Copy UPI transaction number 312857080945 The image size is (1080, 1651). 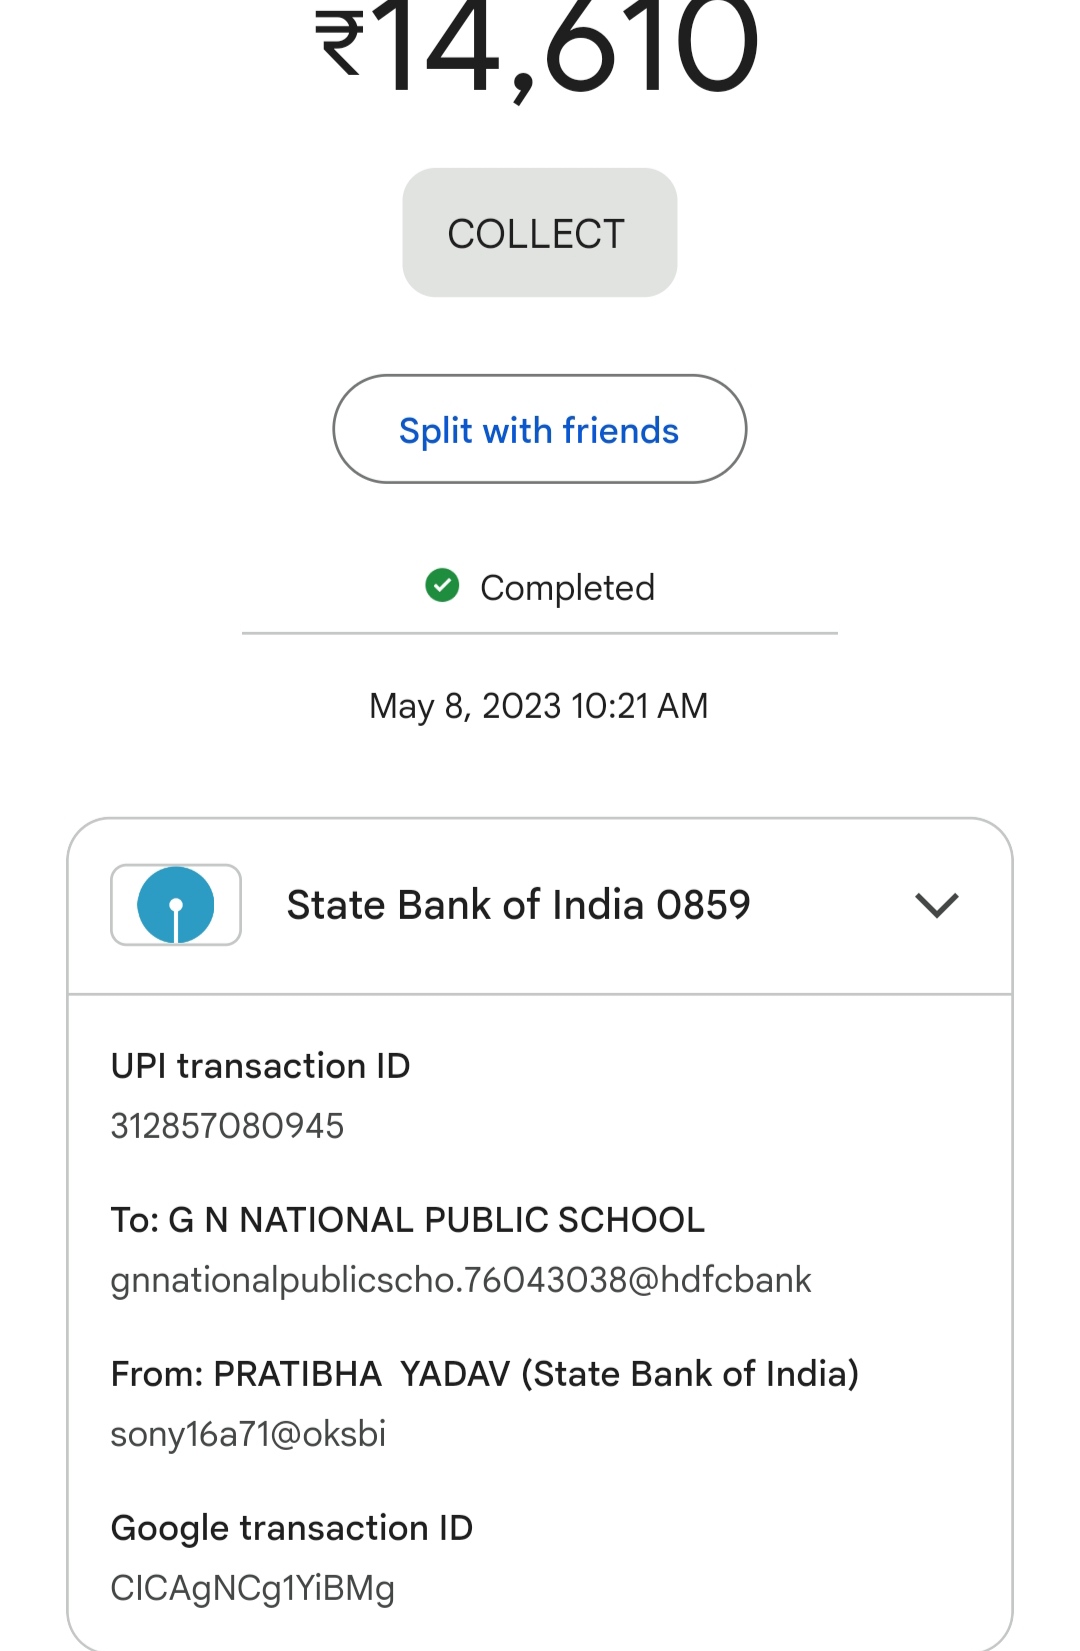(227, 1126)
